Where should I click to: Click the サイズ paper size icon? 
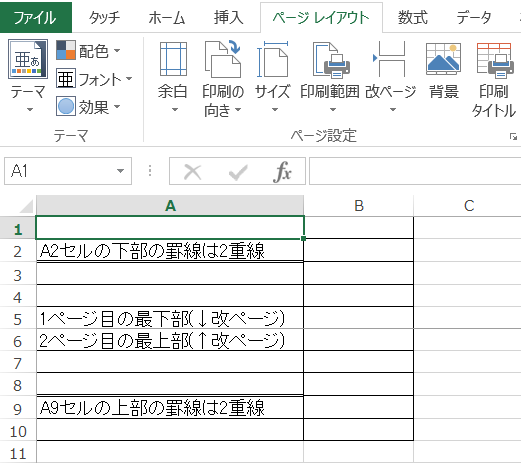click(272, 59)
